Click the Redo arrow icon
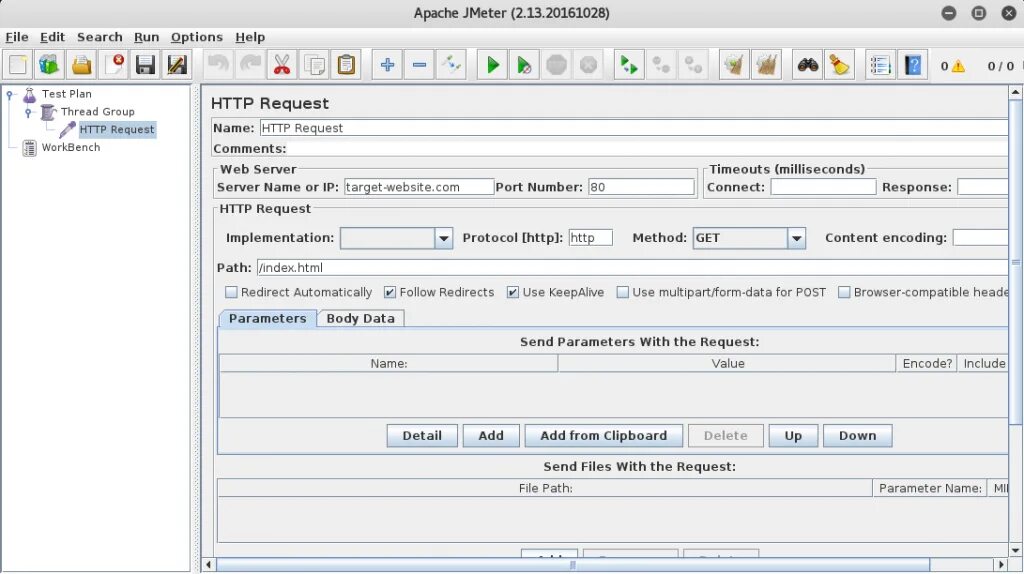This screenshot has height=574, width=1024. click(250, 65)
